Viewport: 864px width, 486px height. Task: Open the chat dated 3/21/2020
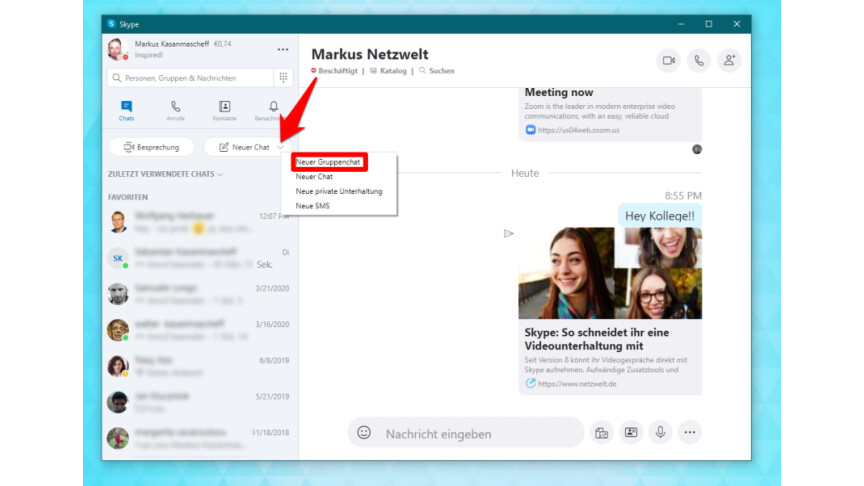point(198,294)
